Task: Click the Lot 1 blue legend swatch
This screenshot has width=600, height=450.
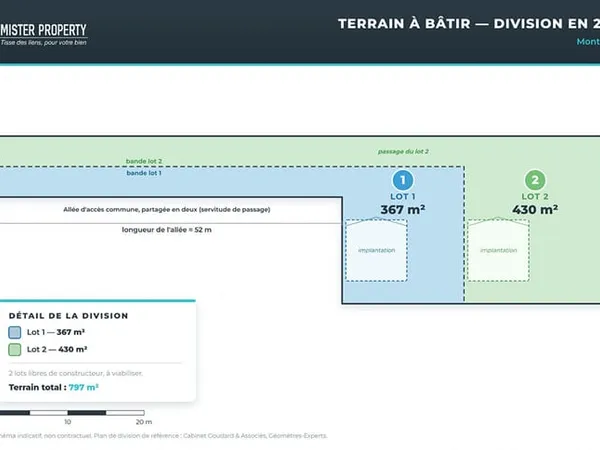Action: (15, 332)
